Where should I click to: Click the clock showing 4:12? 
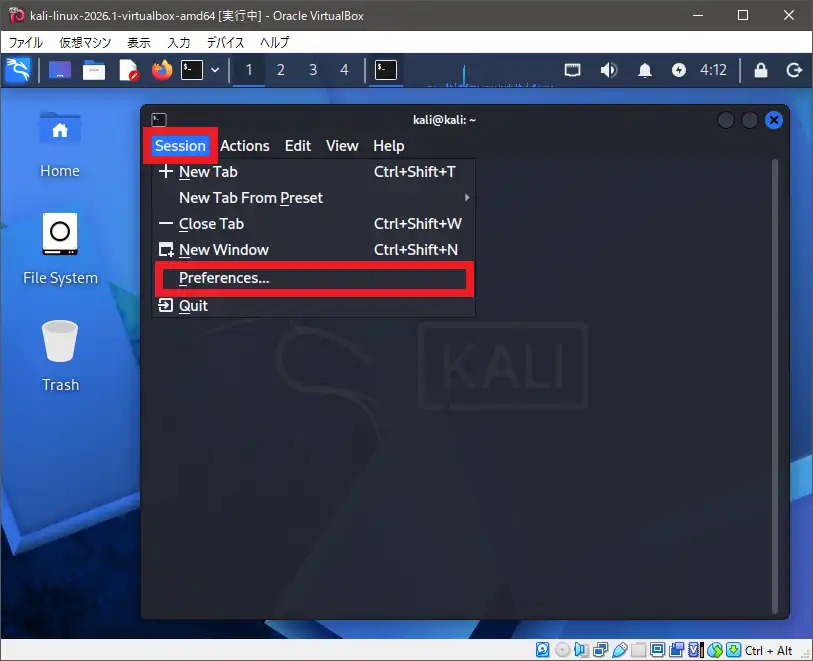(x=713, y=70)
